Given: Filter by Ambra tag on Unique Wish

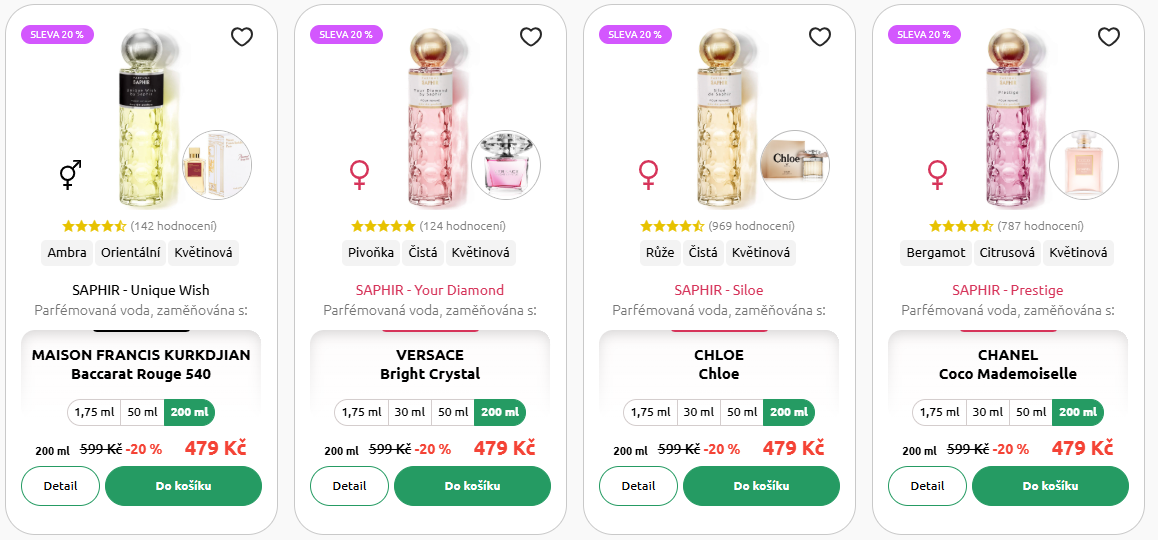Looking at the screenshot, I should (67, 253).
